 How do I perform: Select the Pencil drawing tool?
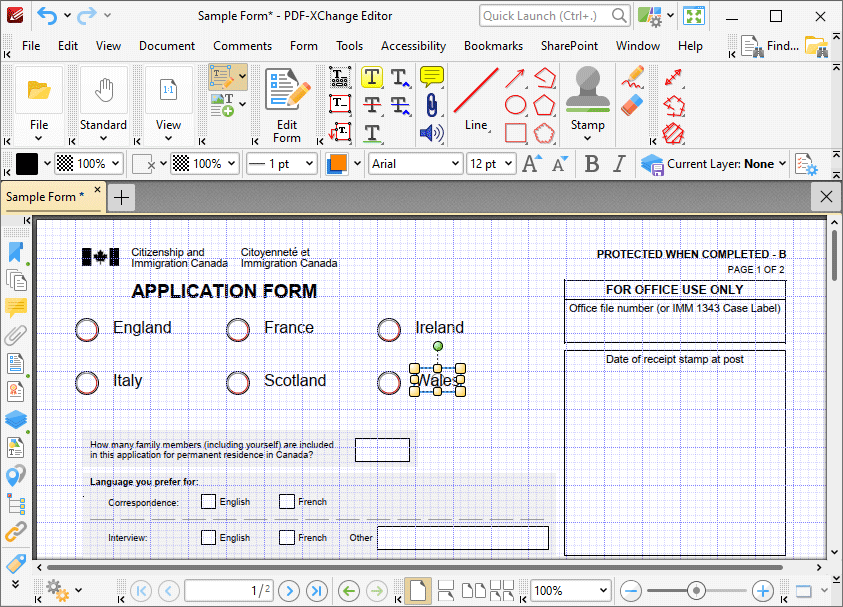click(632, 77)
